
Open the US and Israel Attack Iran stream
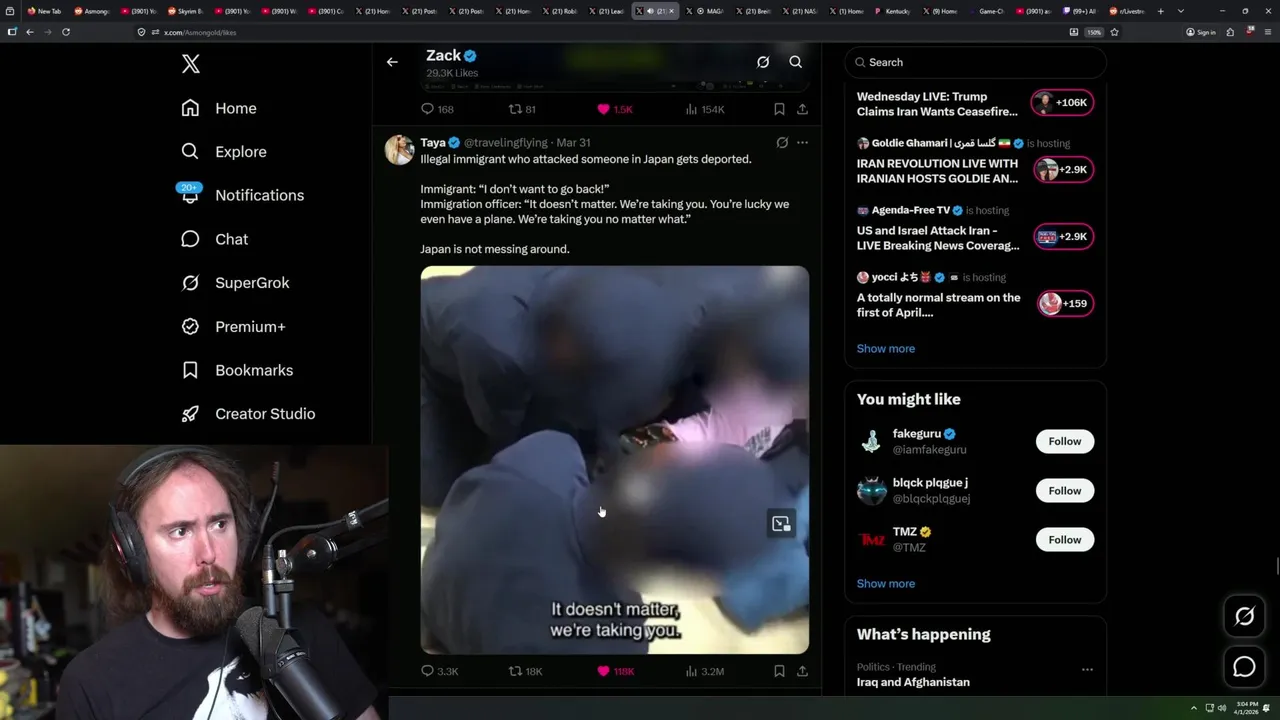coord(938,238)
